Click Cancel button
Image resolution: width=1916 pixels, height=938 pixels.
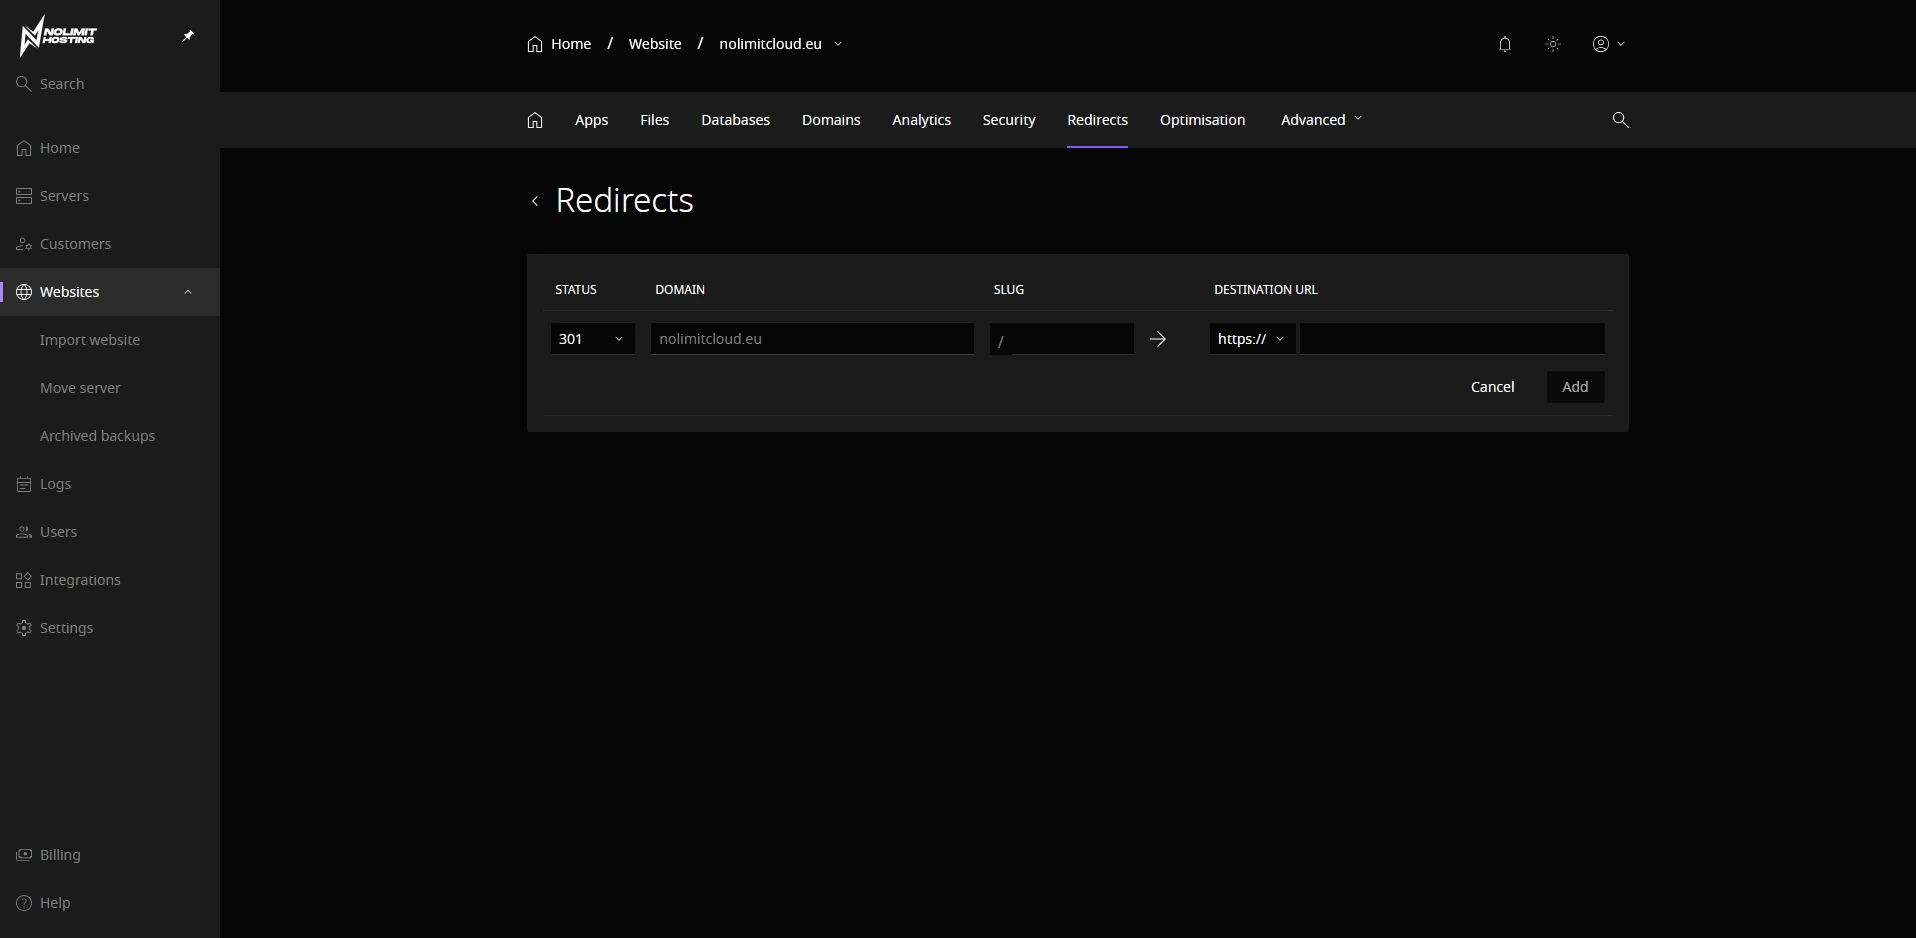(1493, 387)
